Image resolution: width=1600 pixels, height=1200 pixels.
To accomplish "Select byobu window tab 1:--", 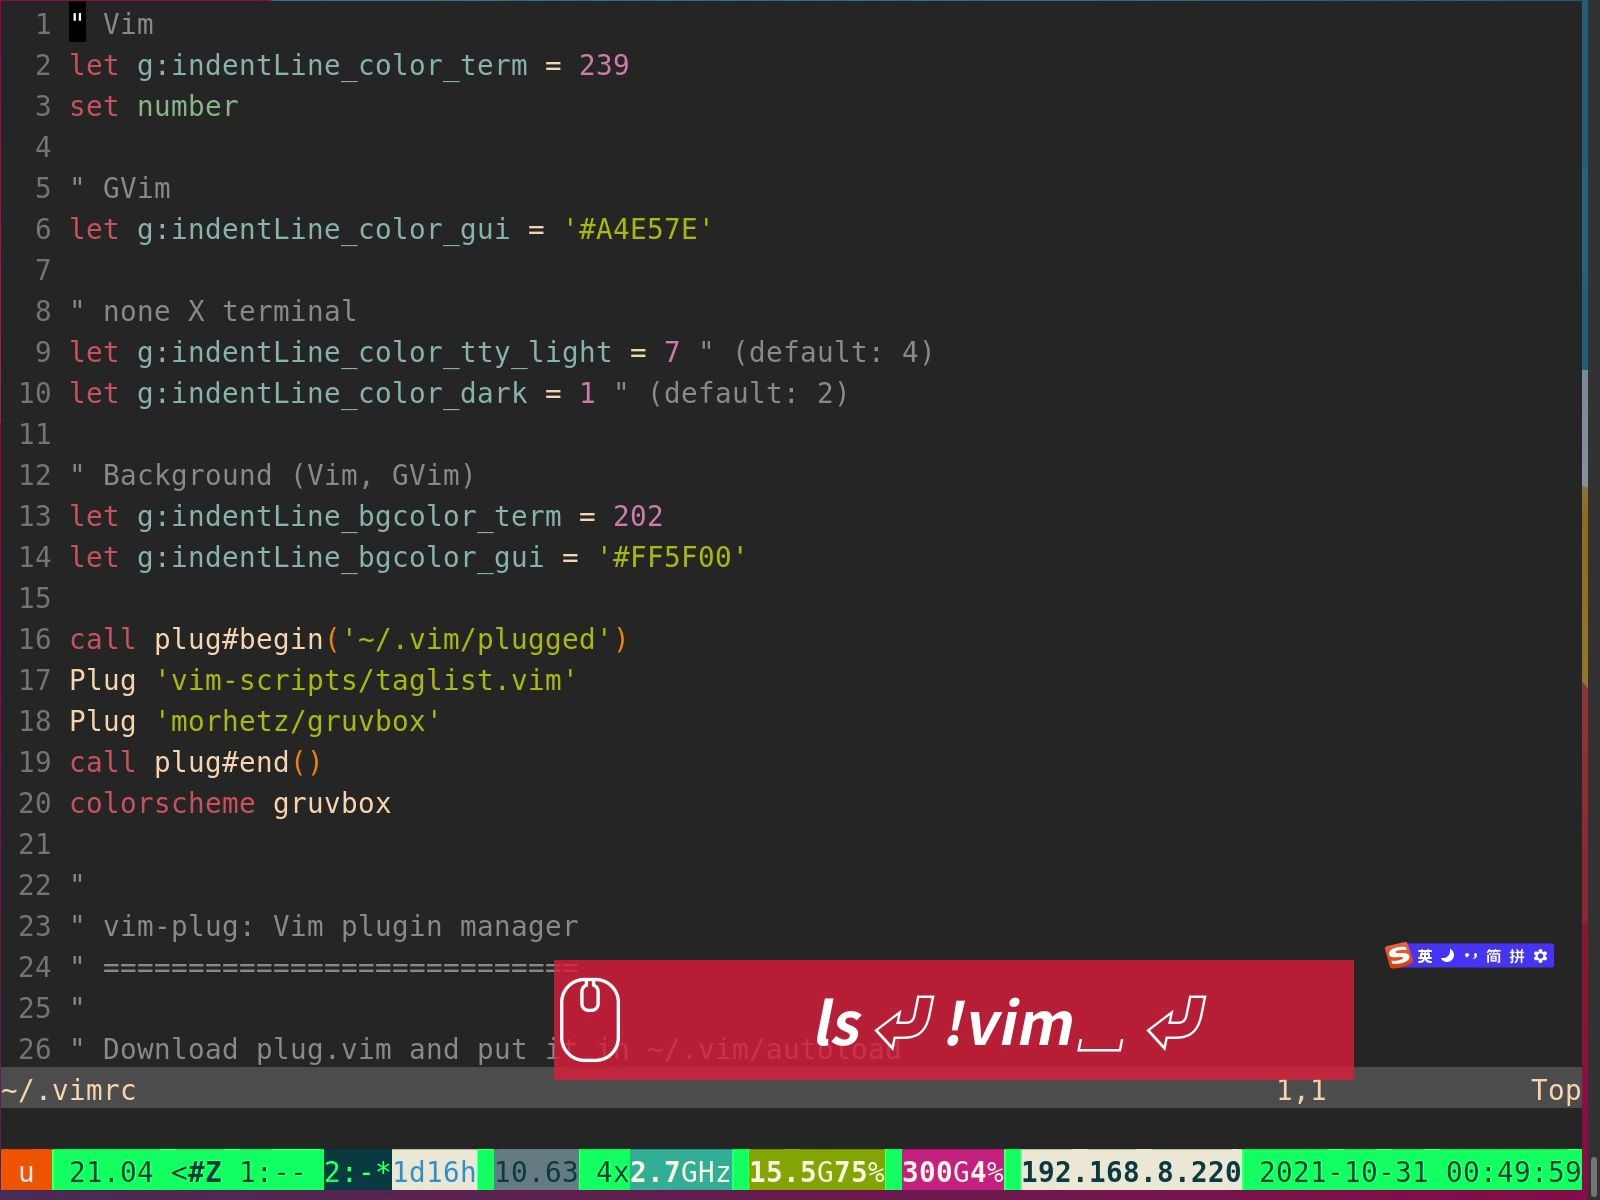I will [x=272, y=1172].
